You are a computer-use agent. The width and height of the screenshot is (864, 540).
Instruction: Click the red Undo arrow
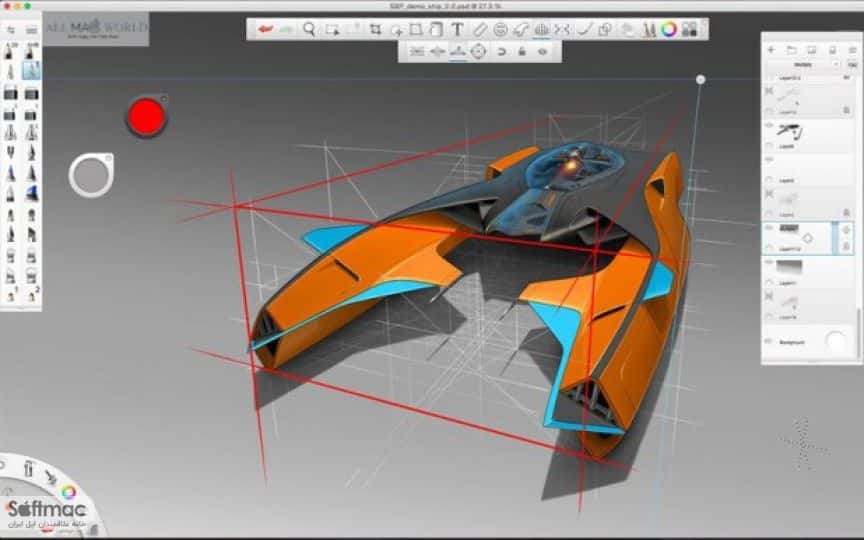point(266,29)
